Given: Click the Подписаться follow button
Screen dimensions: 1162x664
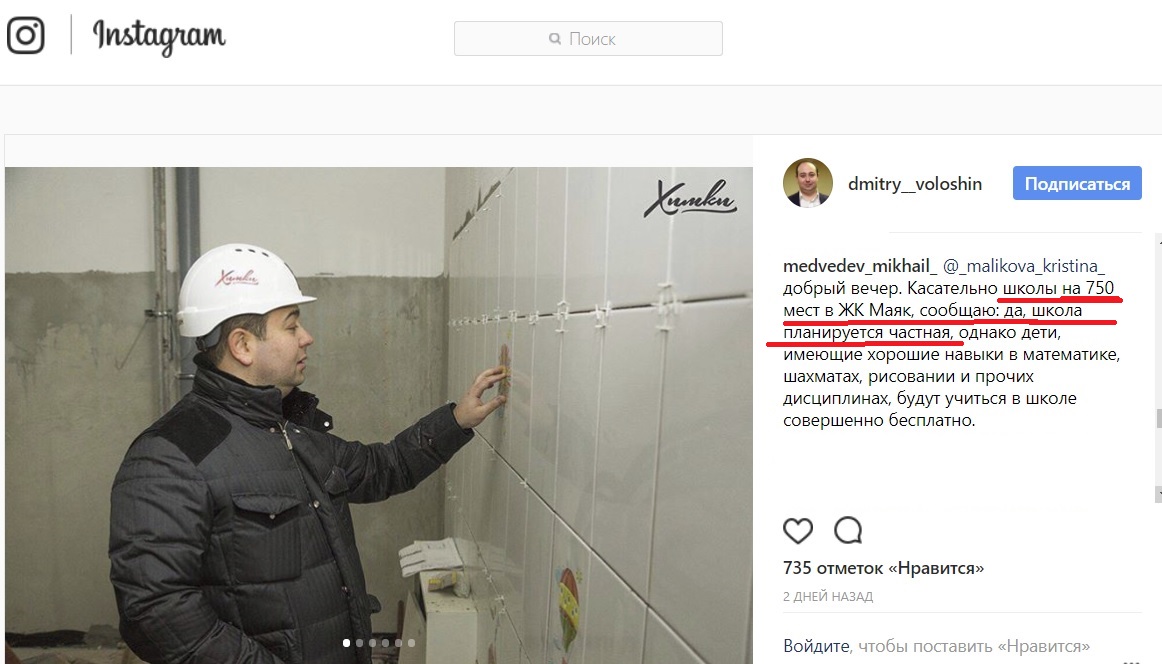Looking at the screenshot, I should tap(1077, 183).
